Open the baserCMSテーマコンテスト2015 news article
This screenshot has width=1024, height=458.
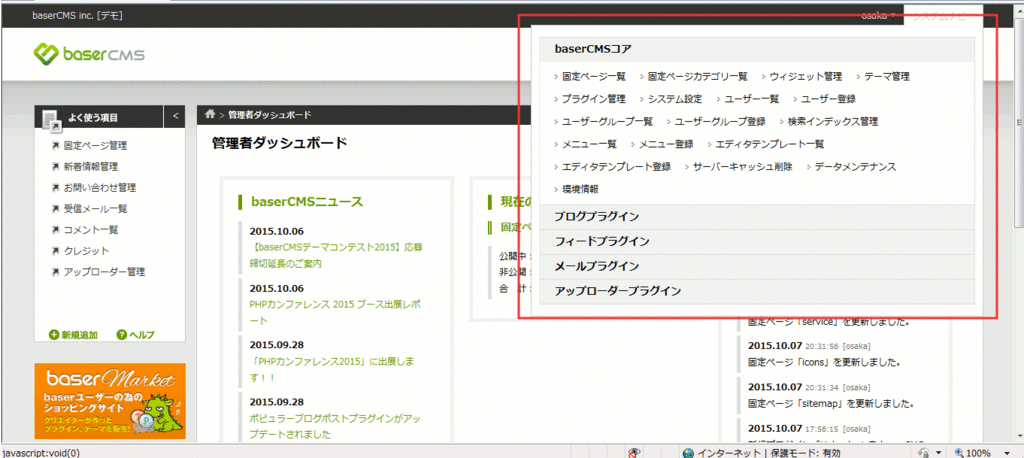click(336, 255)
